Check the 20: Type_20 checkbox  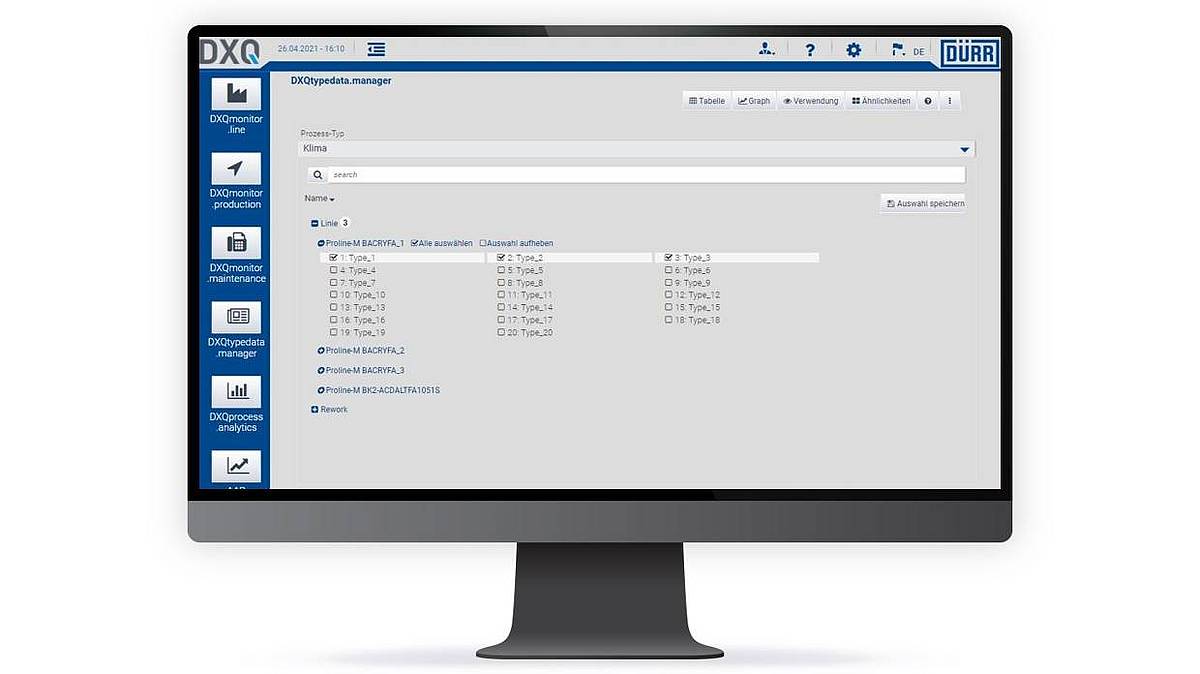[501, 333]
